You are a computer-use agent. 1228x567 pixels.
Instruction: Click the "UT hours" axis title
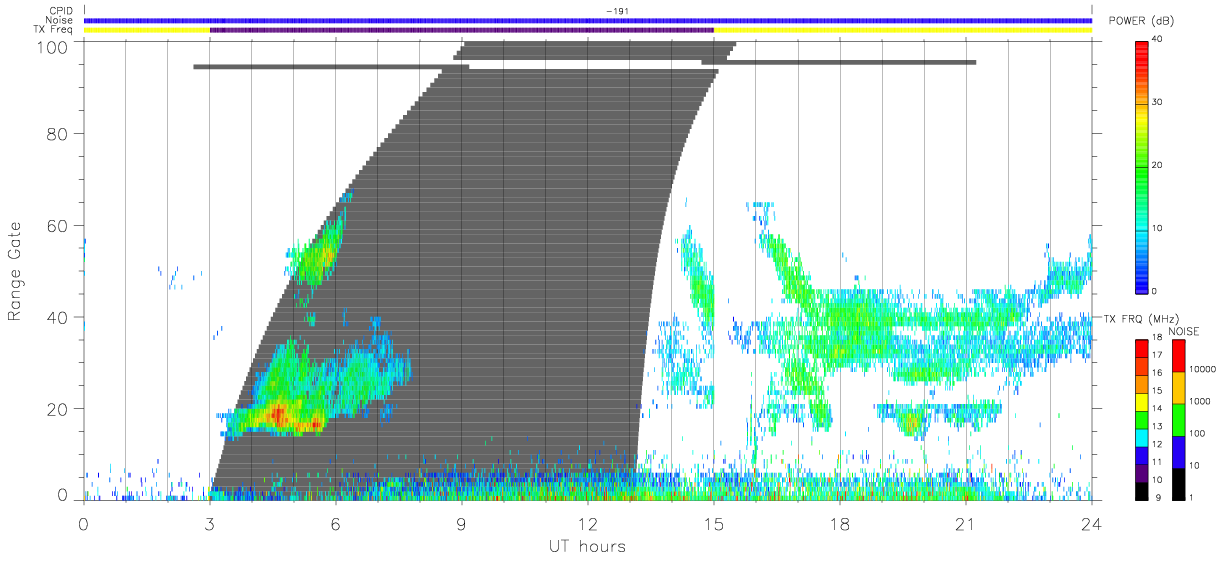point(586,546)
